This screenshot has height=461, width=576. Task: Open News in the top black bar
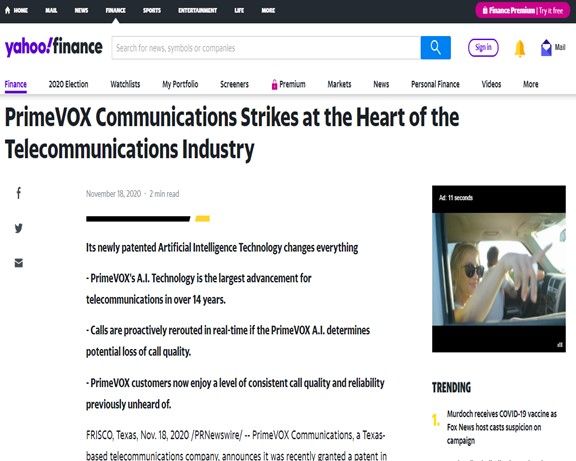click(x=81, y=11)
